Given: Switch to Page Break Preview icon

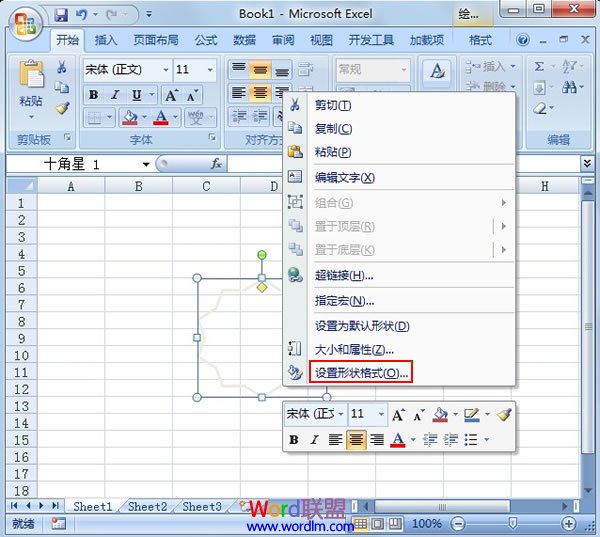Looking at the screenshot, I should tap(395, 524).
